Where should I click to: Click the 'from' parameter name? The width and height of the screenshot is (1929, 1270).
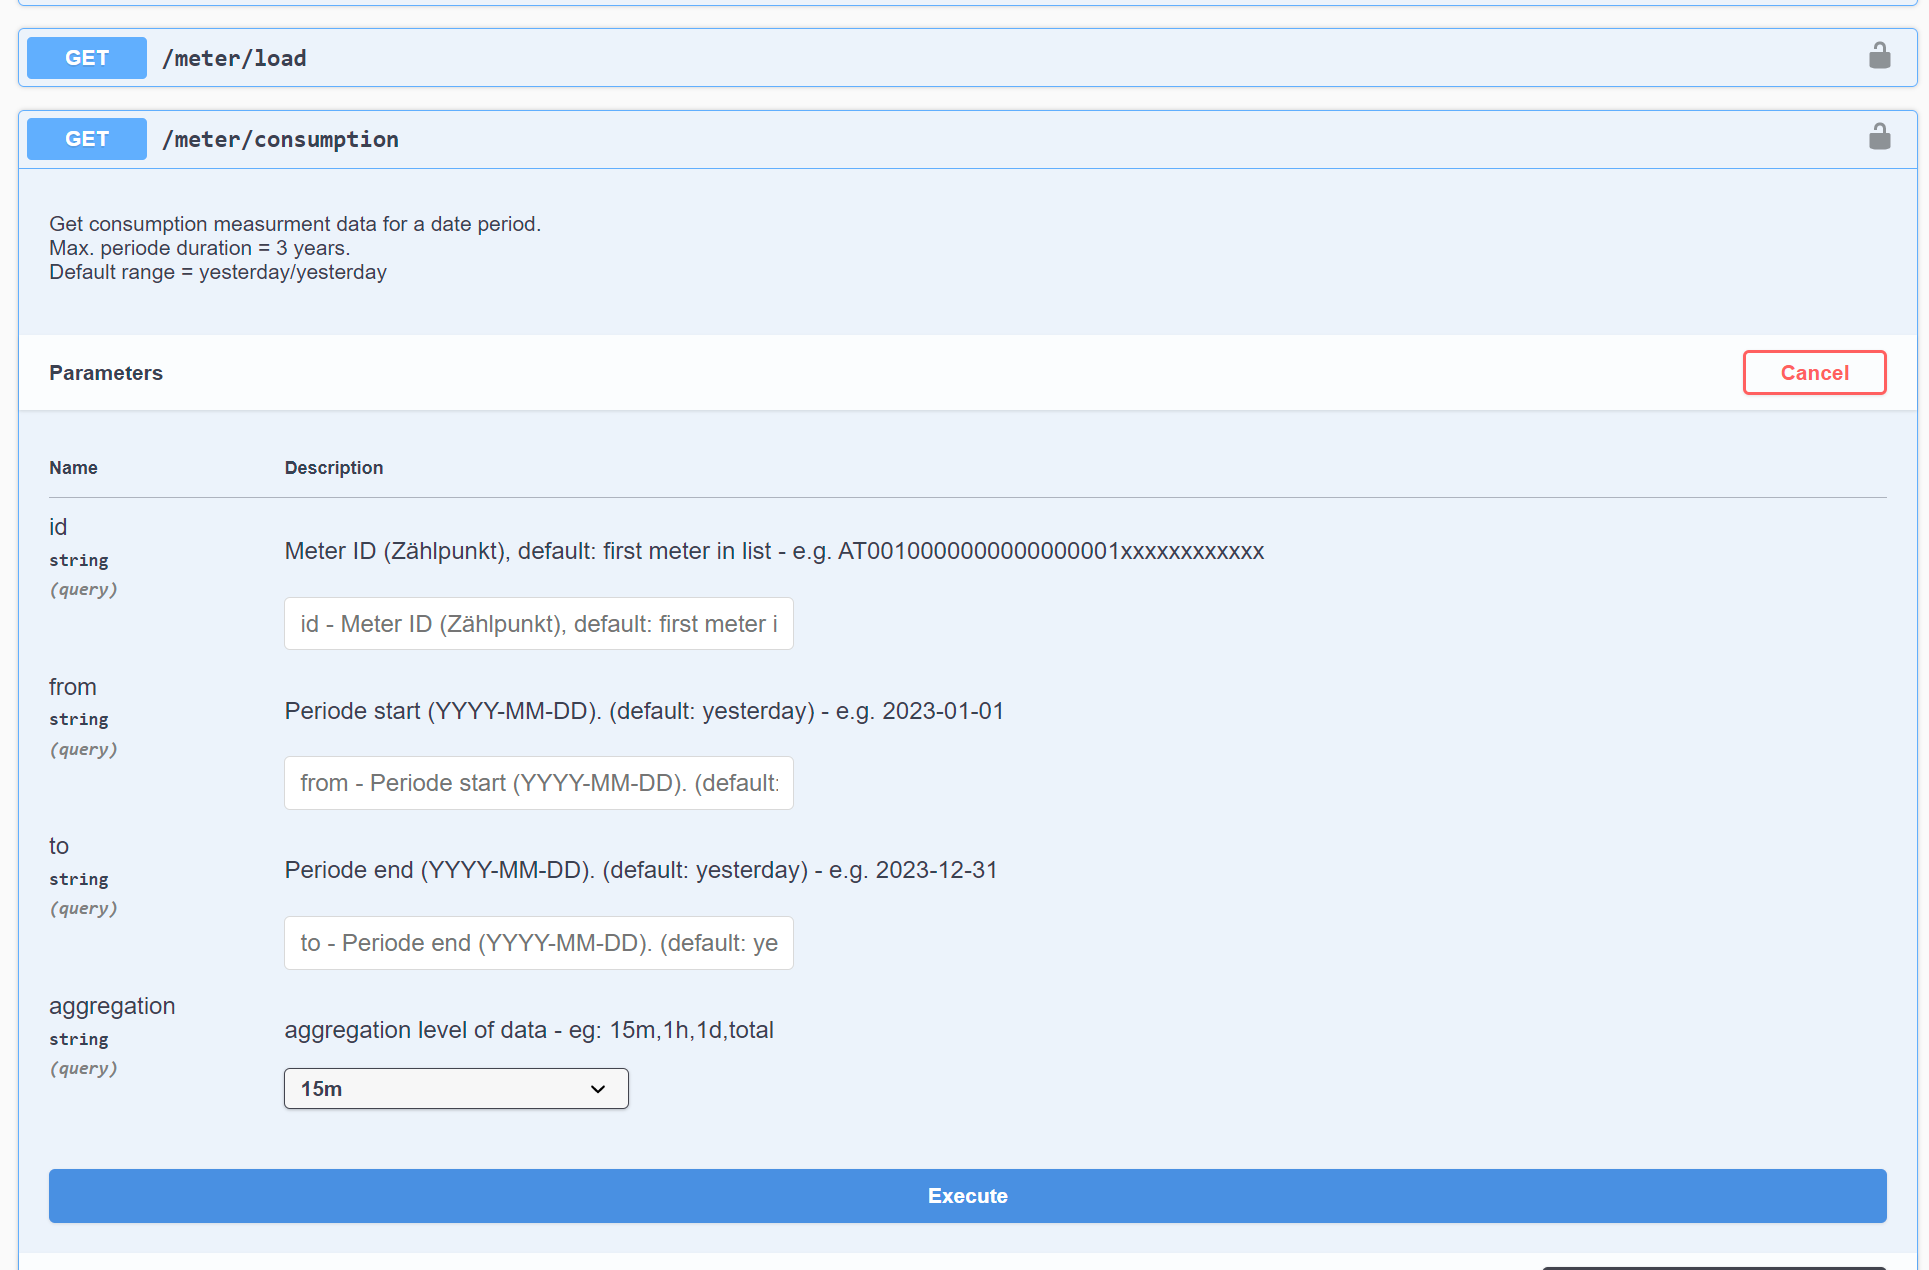click(72, 687)
